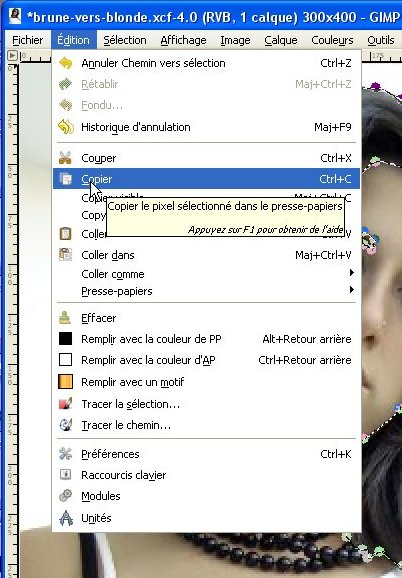Open the Outils menu

point(381,40)
